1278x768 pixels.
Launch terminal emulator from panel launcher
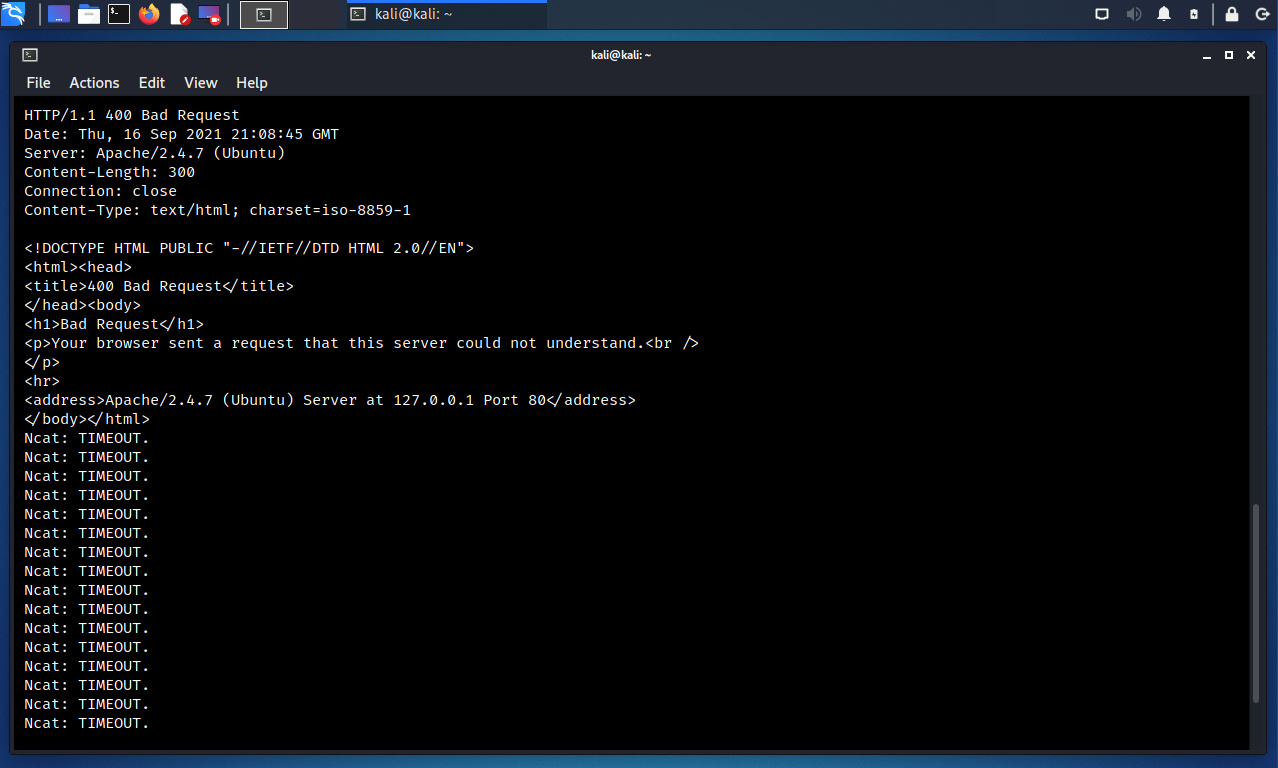(x=119, y=14)
